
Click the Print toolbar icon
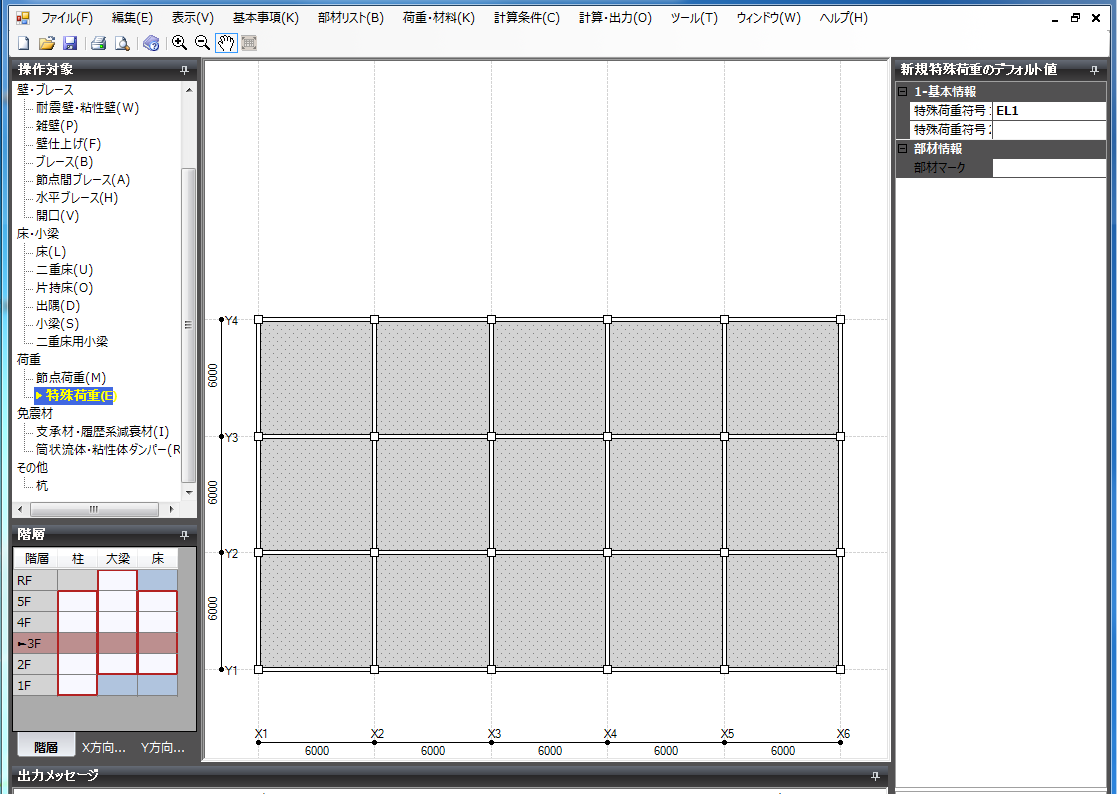point(98,43)
